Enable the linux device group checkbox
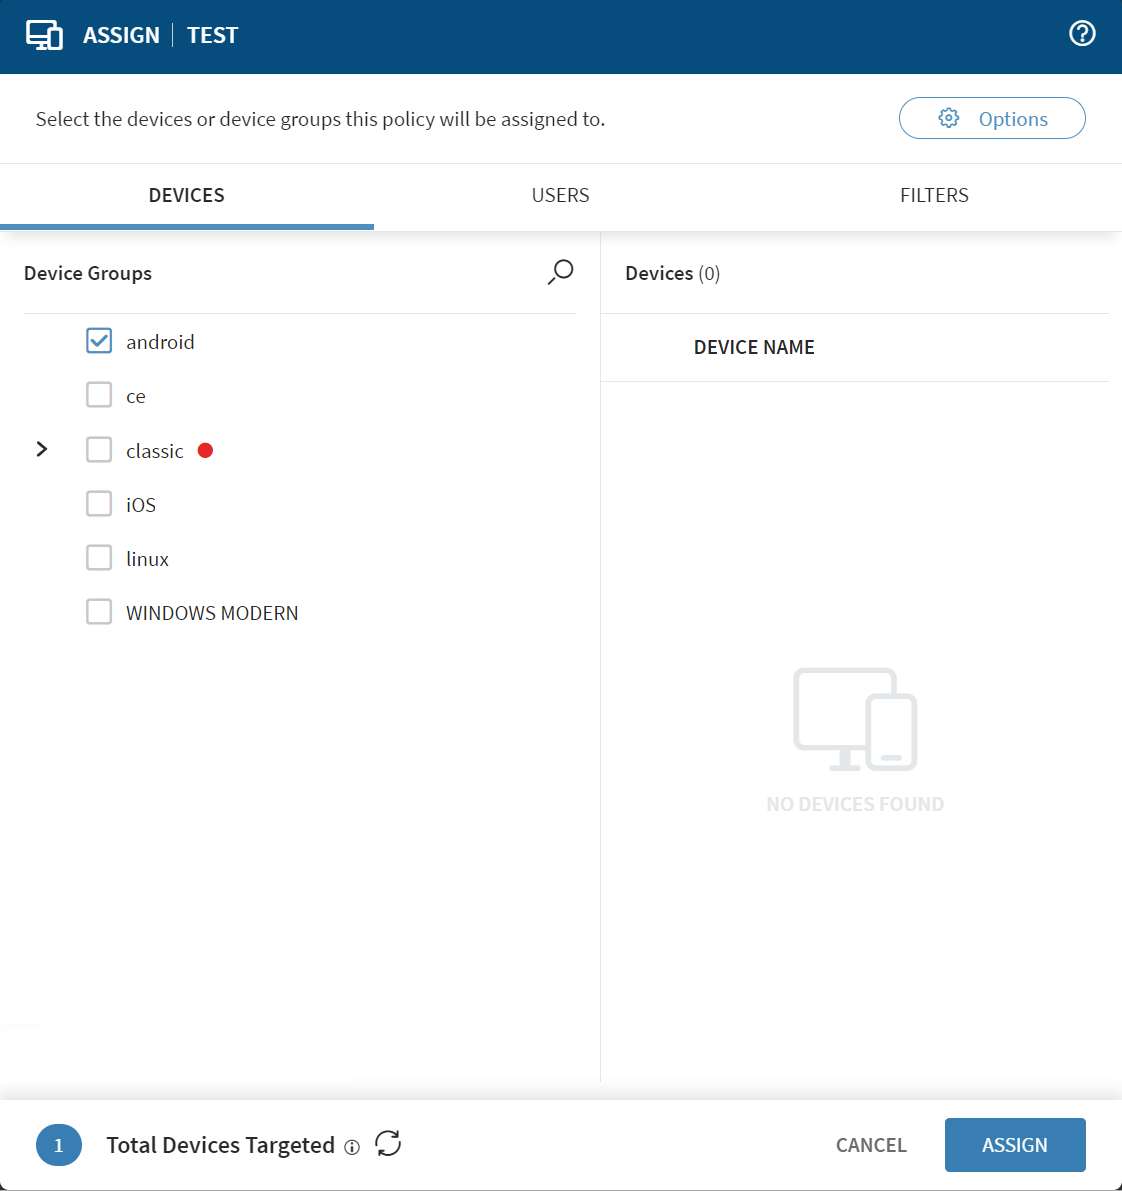The image size is (1122, 1191). 99,557
